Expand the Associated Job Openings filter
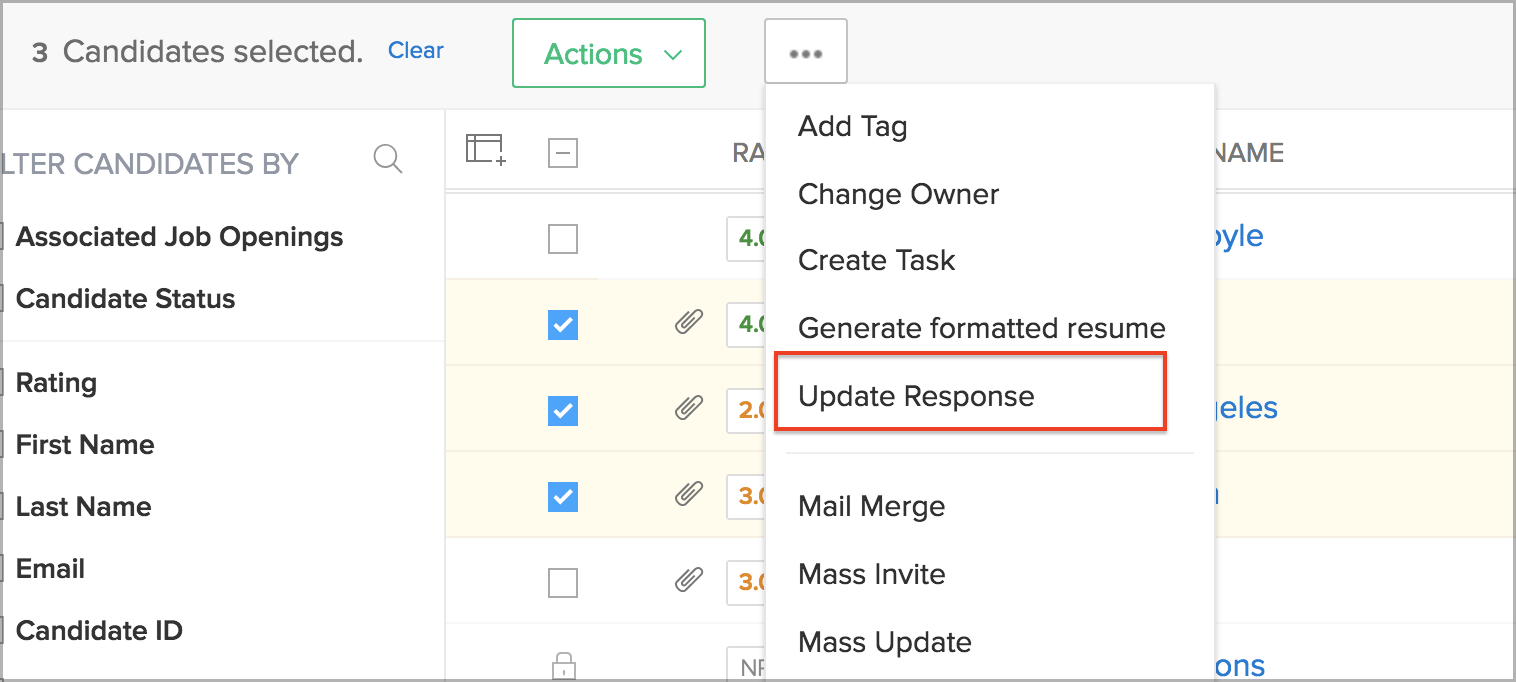This screenshot has width=1516, height=682. point(179,237)
